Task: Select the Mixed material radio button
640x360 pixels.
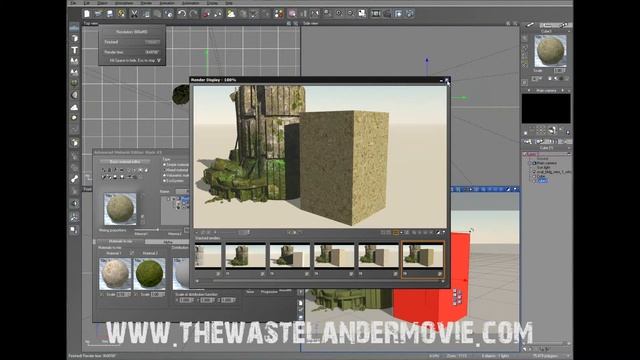Action: (164, 170)
